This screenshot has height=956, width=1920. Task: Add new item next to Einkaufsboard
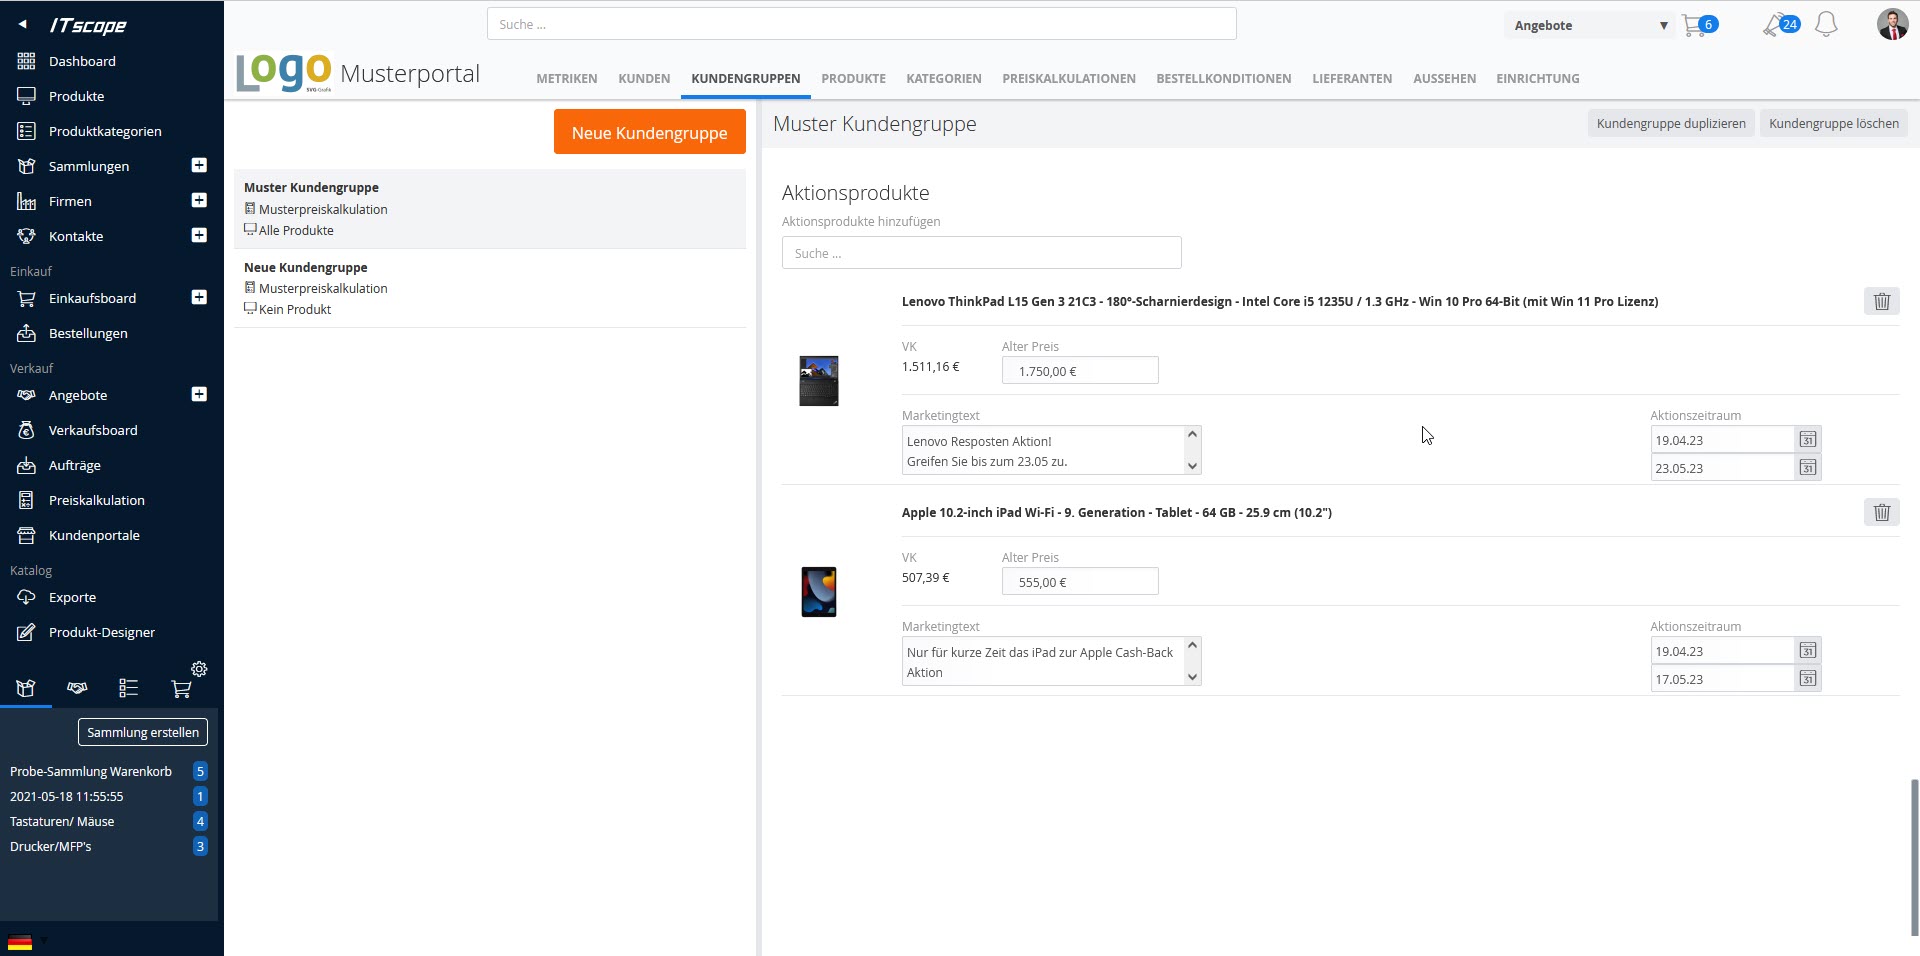tap(199, 297)
